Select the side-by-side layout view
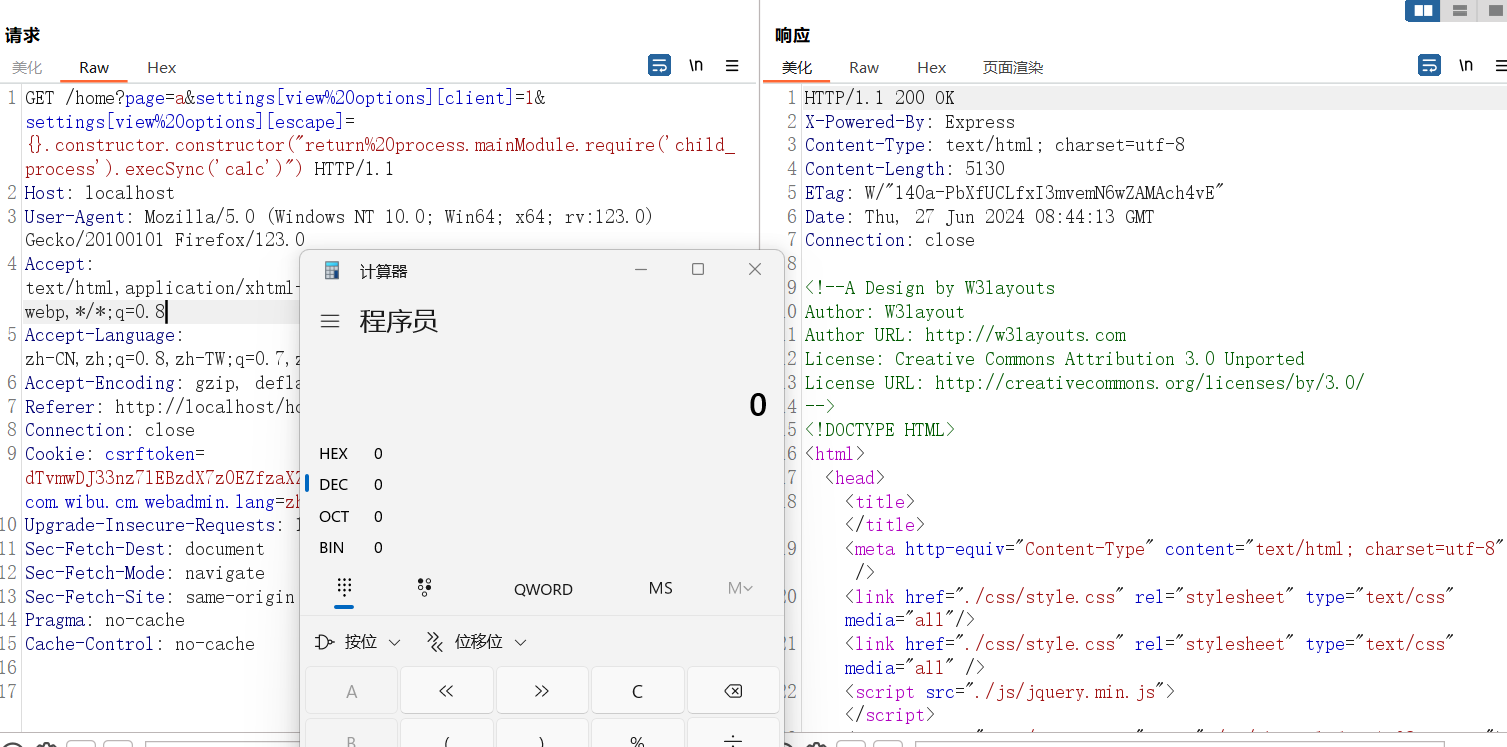This screenshot has width=1507, height=747. pyautogui.click(x=1422, y=11)
